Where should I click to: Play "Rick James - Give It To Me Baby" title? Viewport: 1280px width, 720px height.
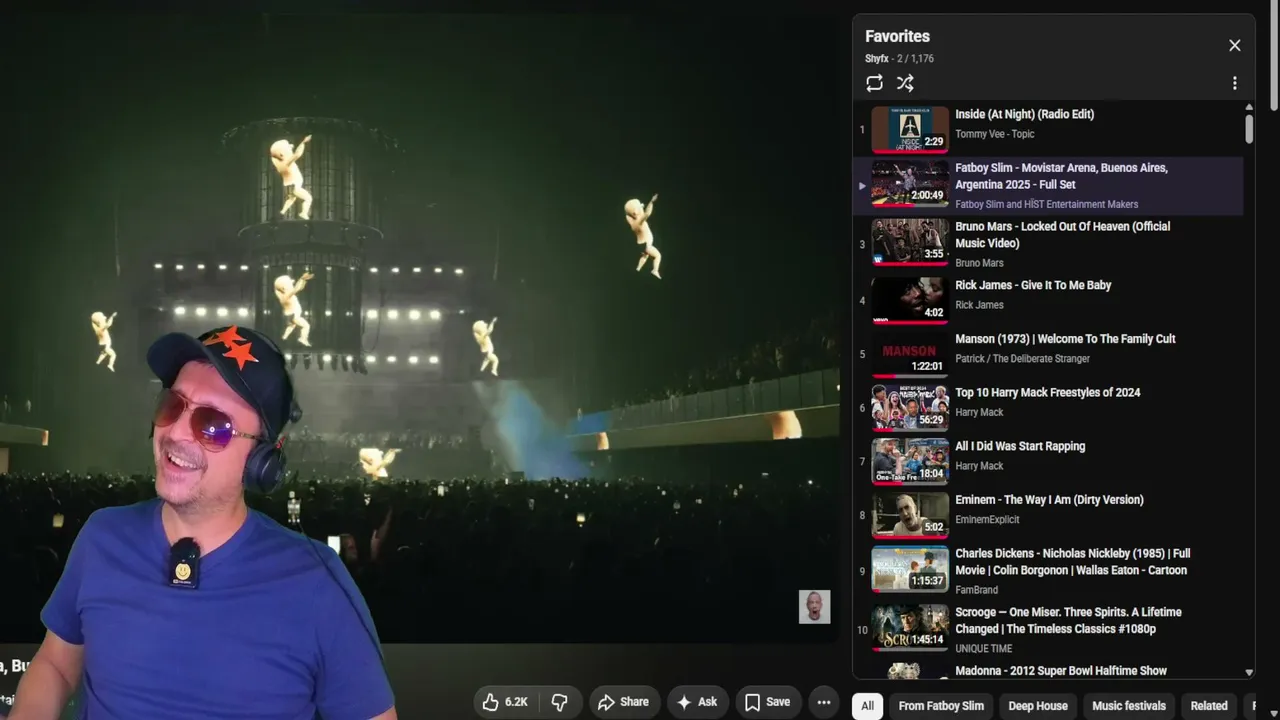click(1033, 285)
